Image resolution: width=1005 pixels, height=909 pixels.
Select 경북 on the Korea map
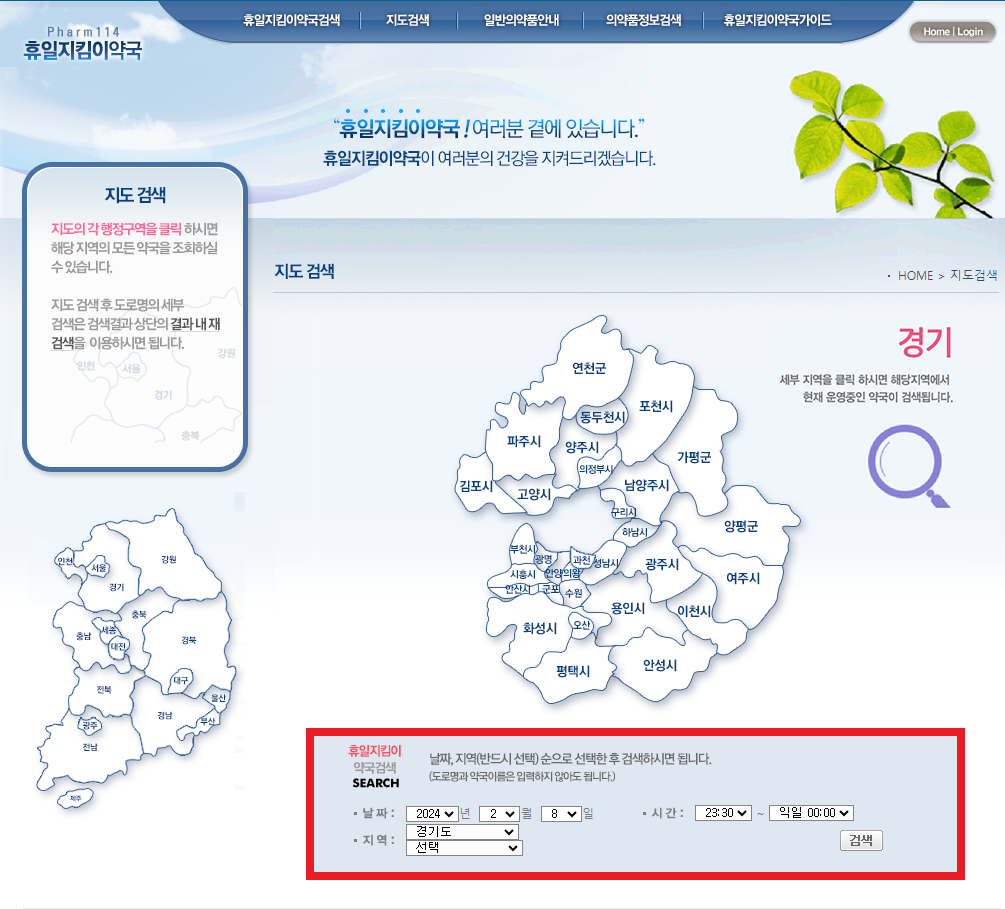(188, 640)
